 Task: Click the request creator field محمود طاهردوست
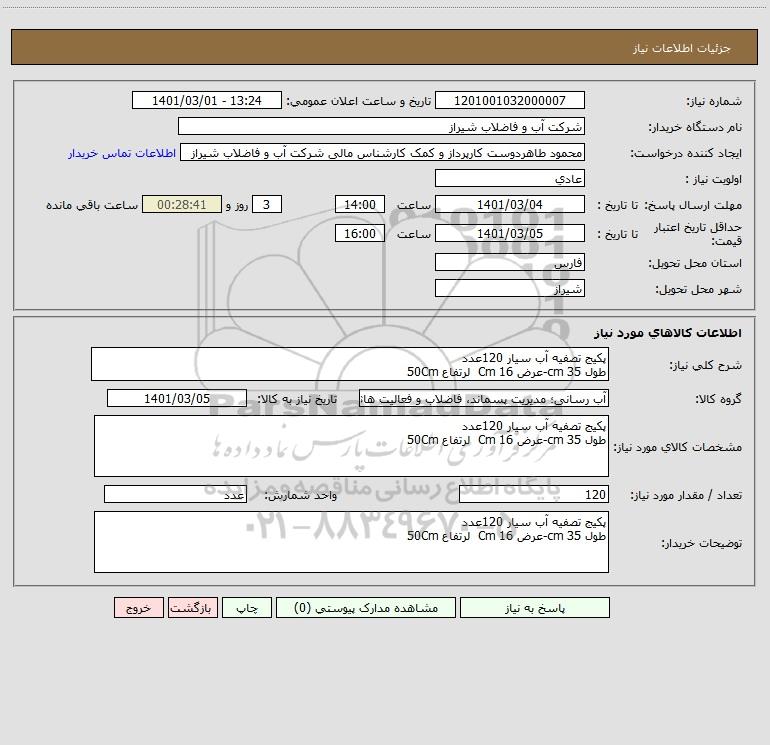click(x=383, y=152)
